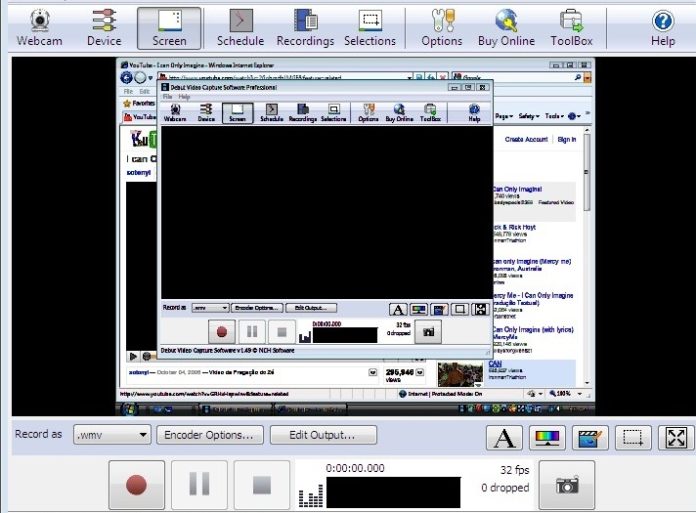Viewport: 696px width, 513px height.
Task: Open the video effects clapperboard tool
Action: tap(590, 438)
